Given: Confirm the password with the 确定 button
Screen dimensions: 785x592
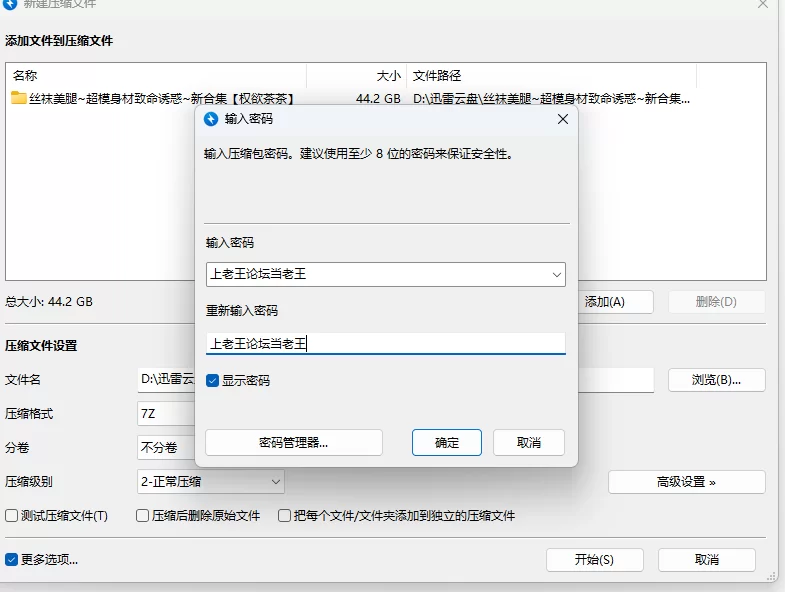Looking at the screenshot, I should [447, 443].
